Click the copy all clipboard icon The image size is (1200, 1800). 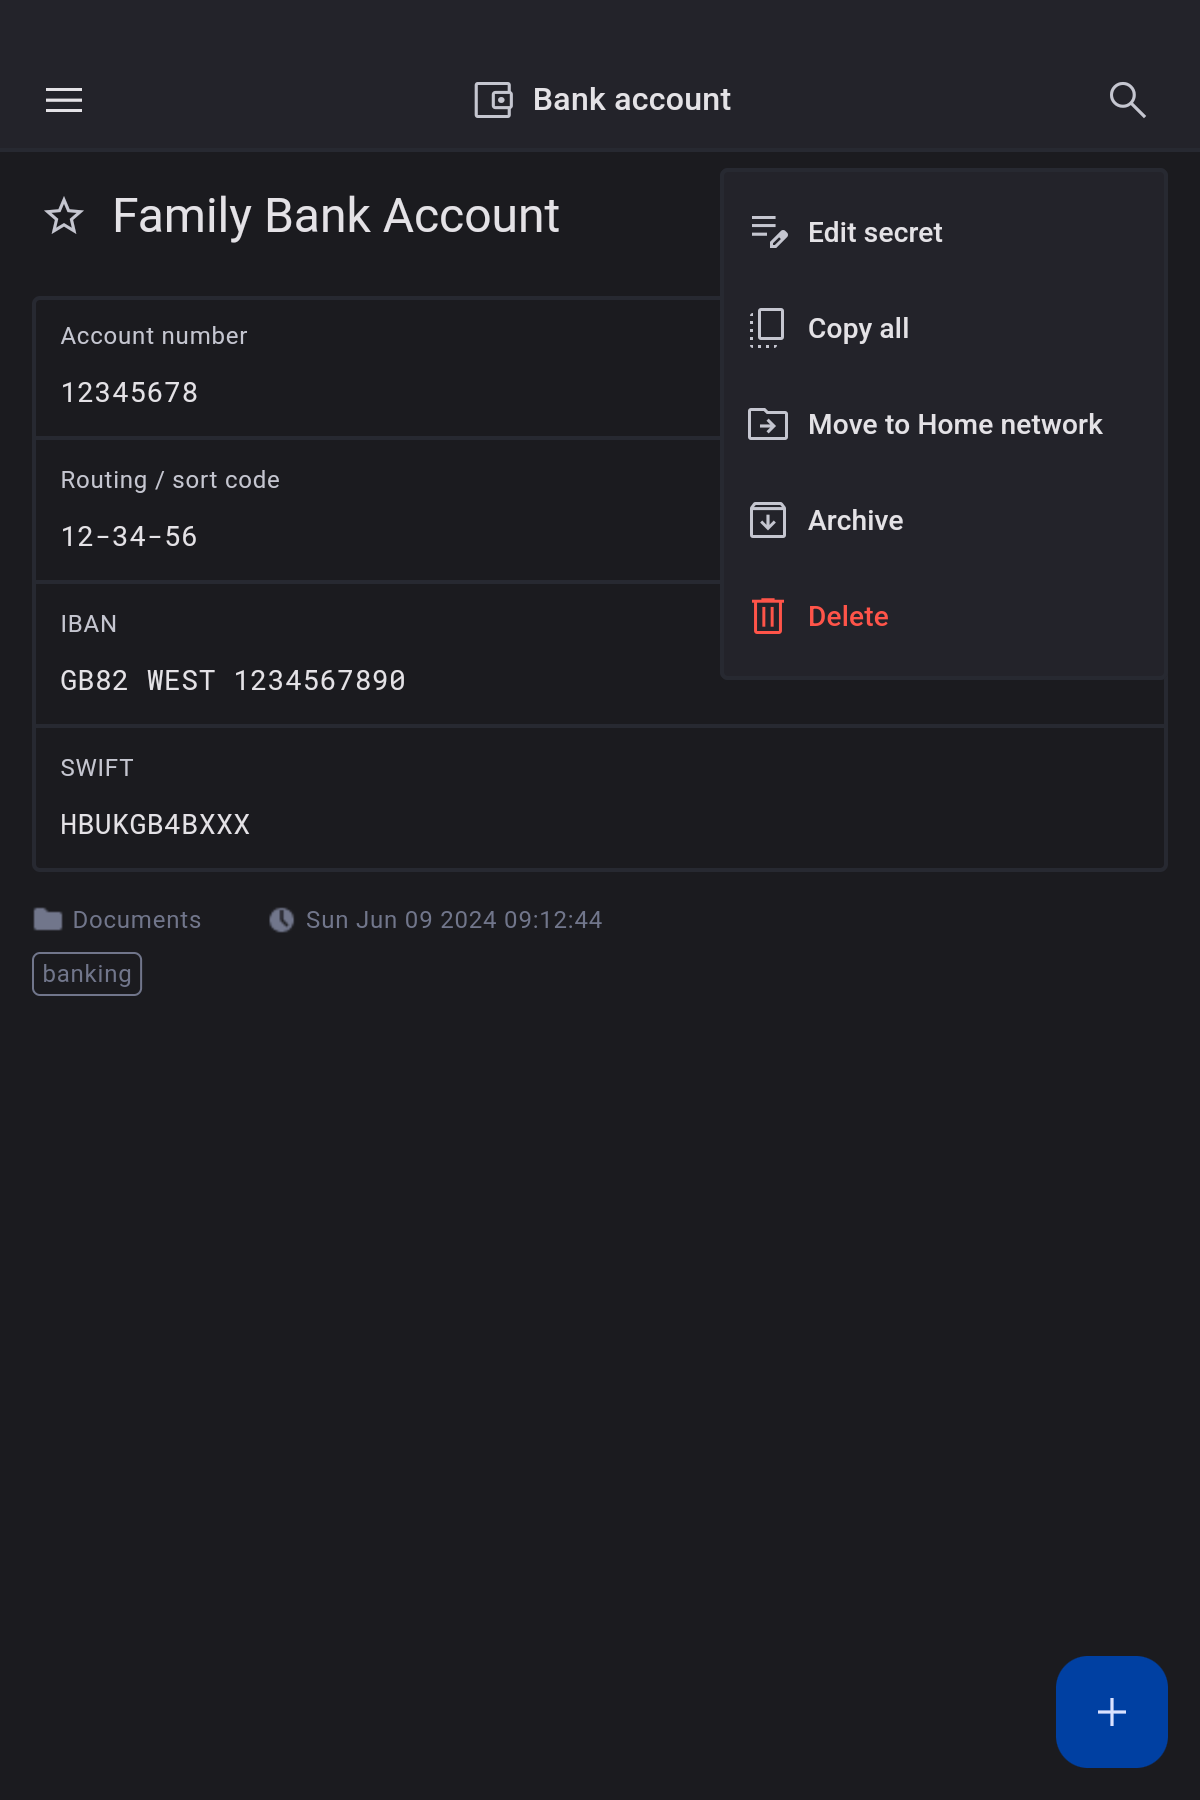pyautogui.click(x=767, y=328)
